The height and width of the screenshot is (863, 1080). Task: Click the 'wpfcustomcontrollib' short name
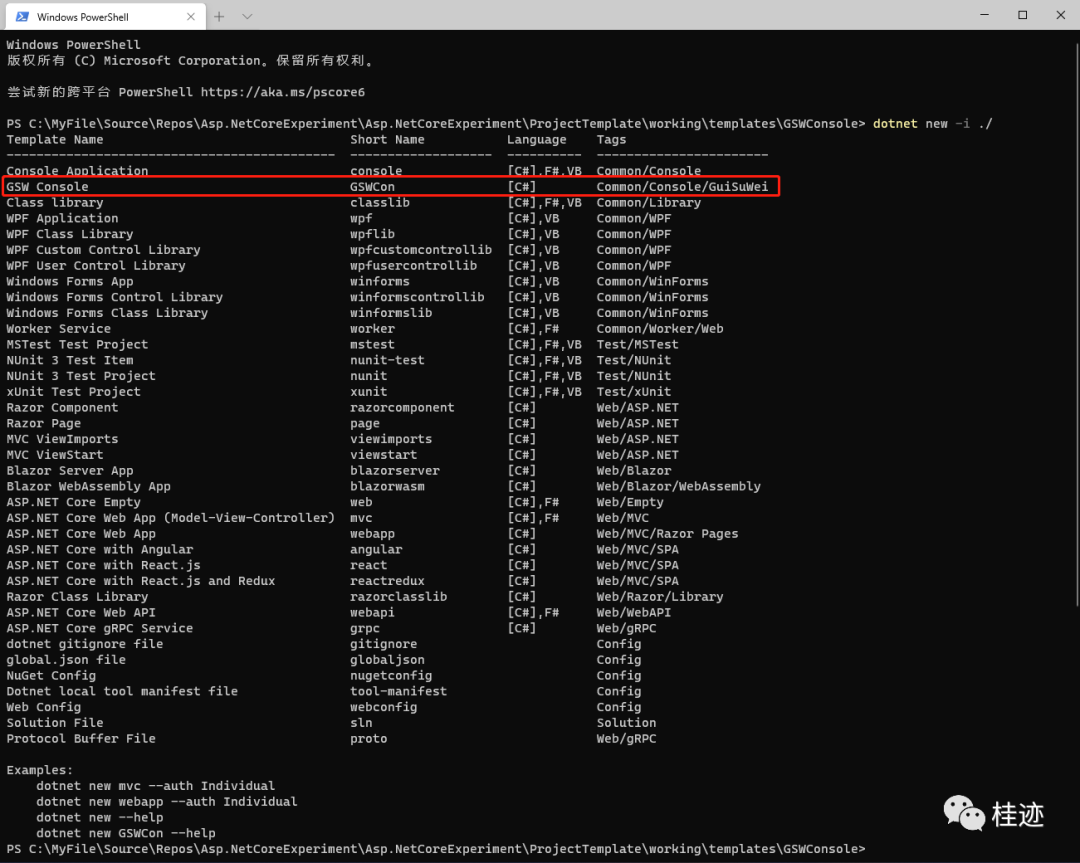[421, 250]
